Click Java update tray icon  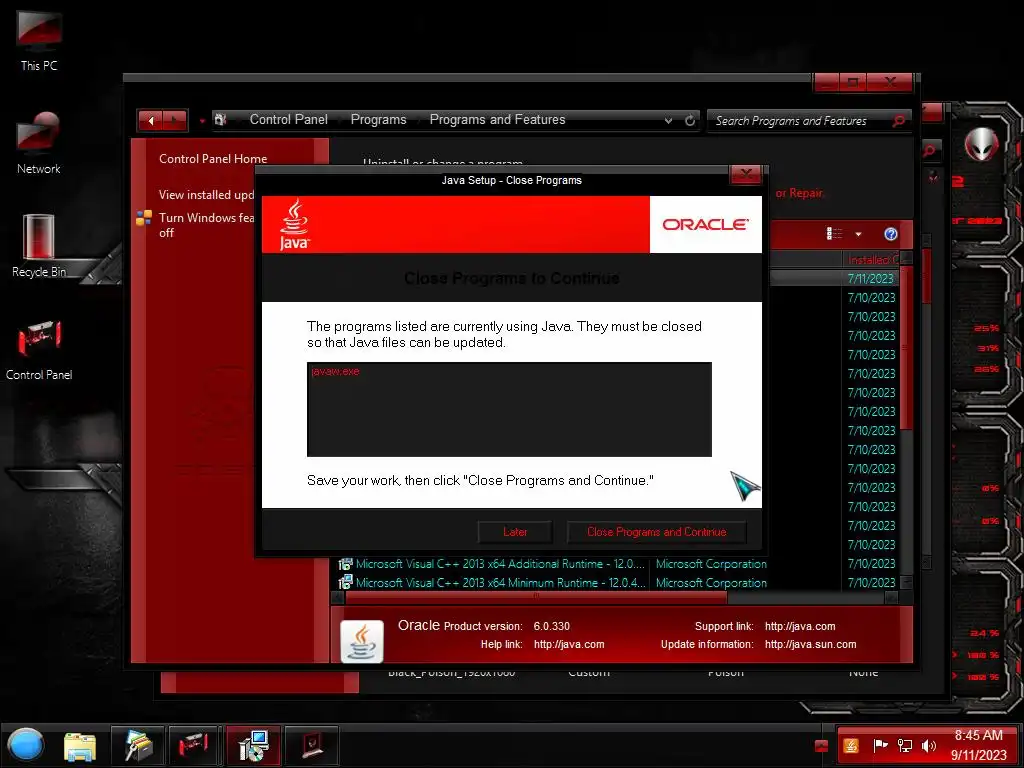[851, 746]
